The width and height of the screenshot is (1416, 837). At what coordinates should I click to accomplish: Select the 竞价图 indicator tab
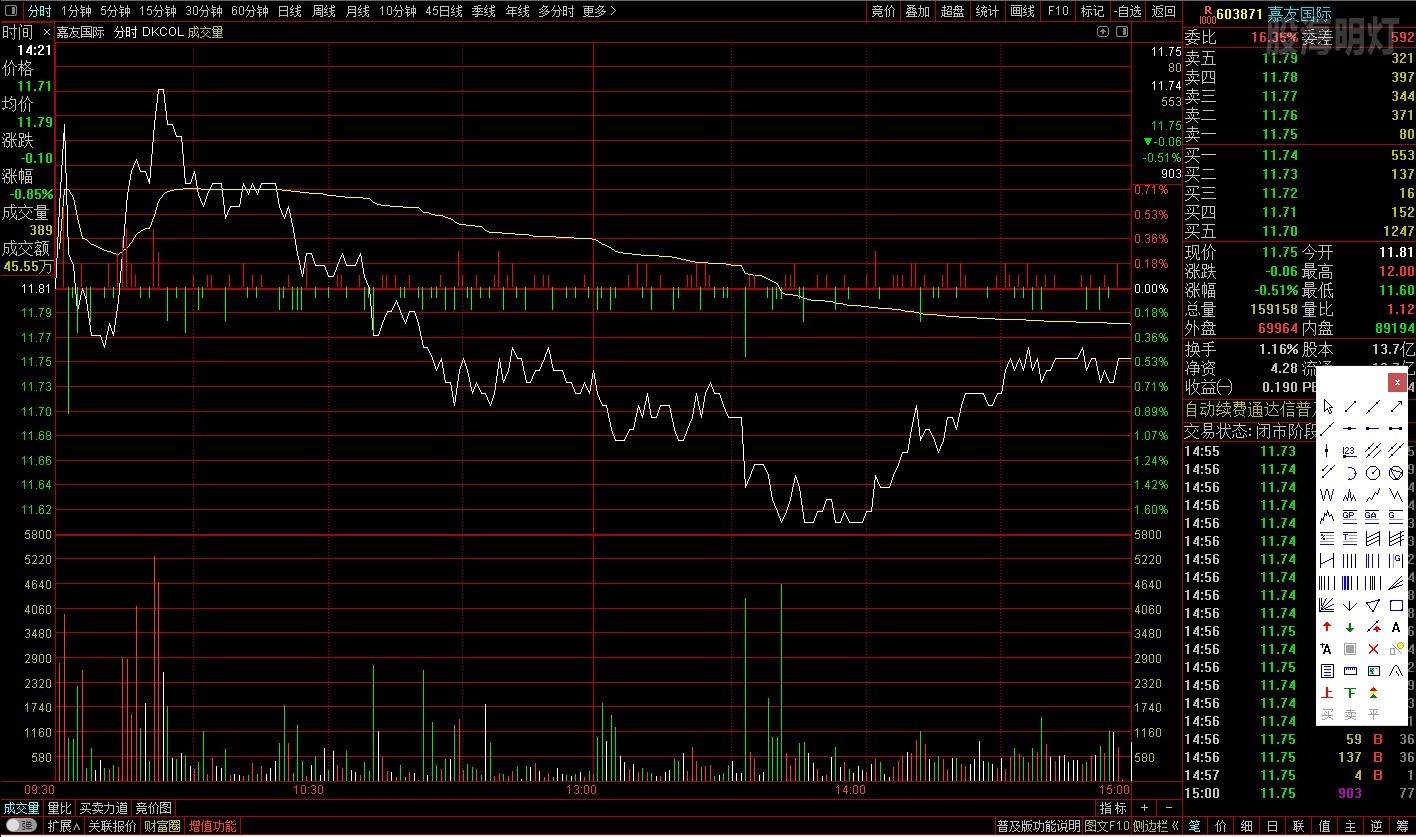(x=154, y=808)
